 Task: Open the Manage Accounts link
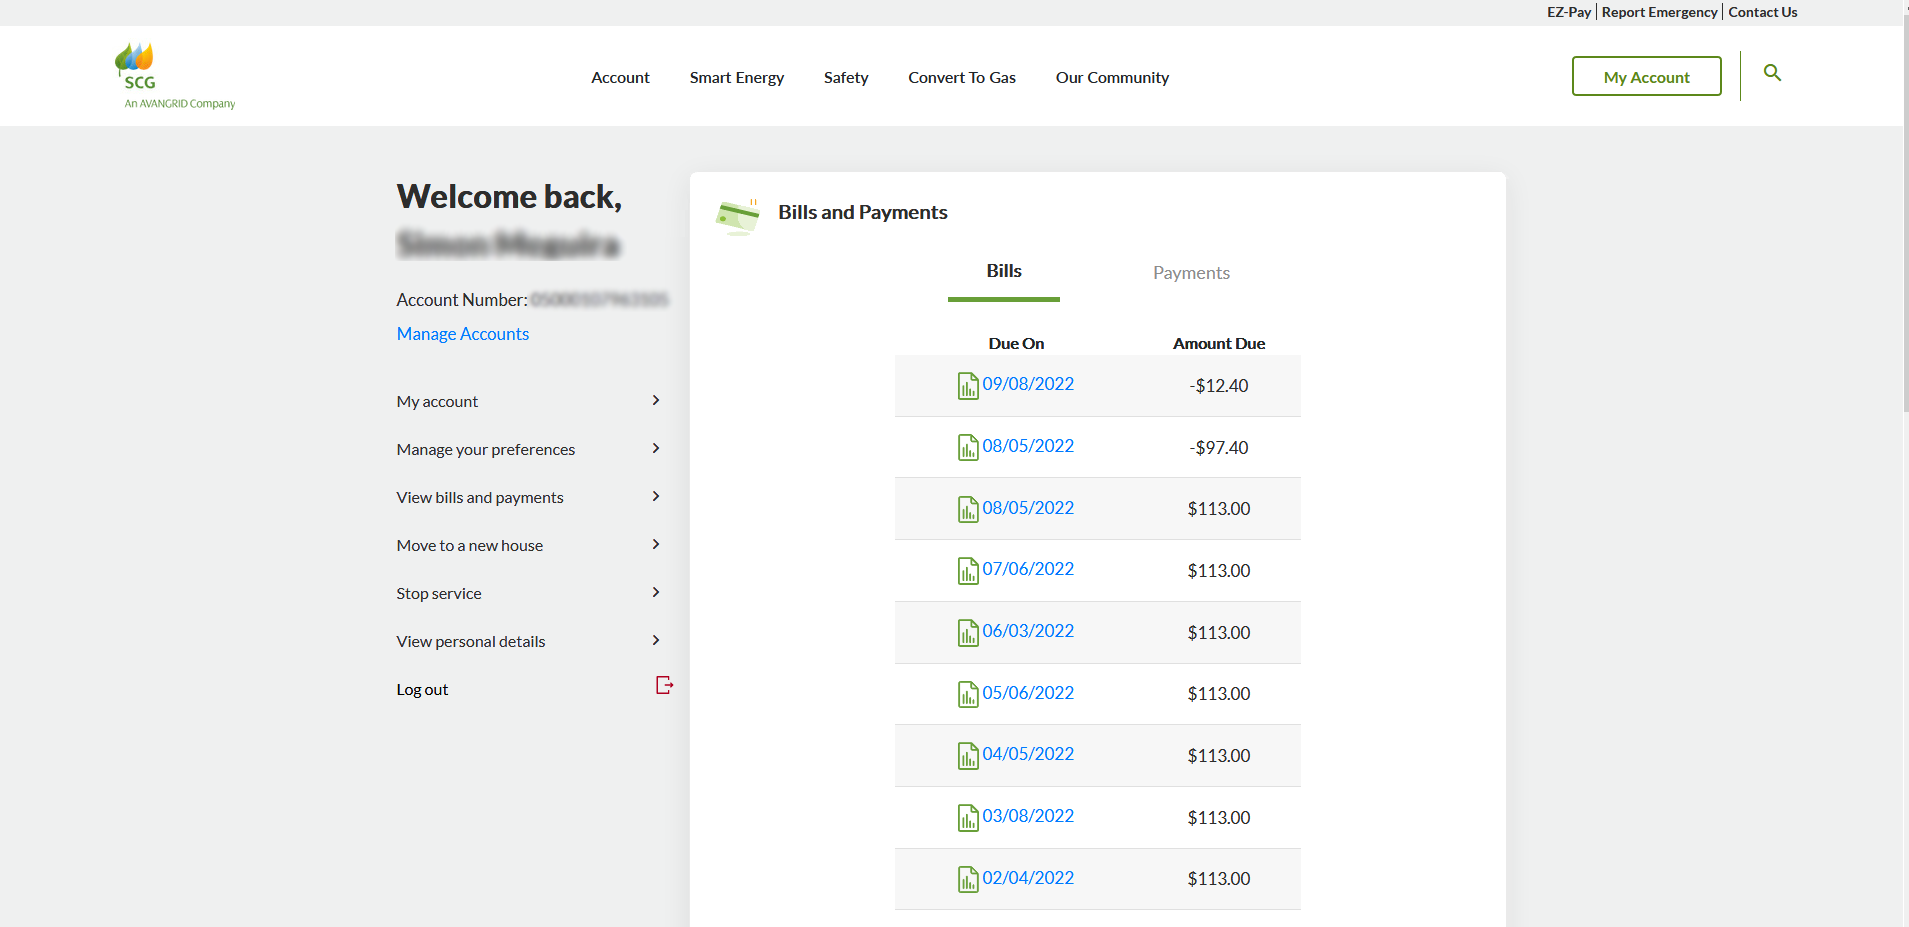click(462, 334)
